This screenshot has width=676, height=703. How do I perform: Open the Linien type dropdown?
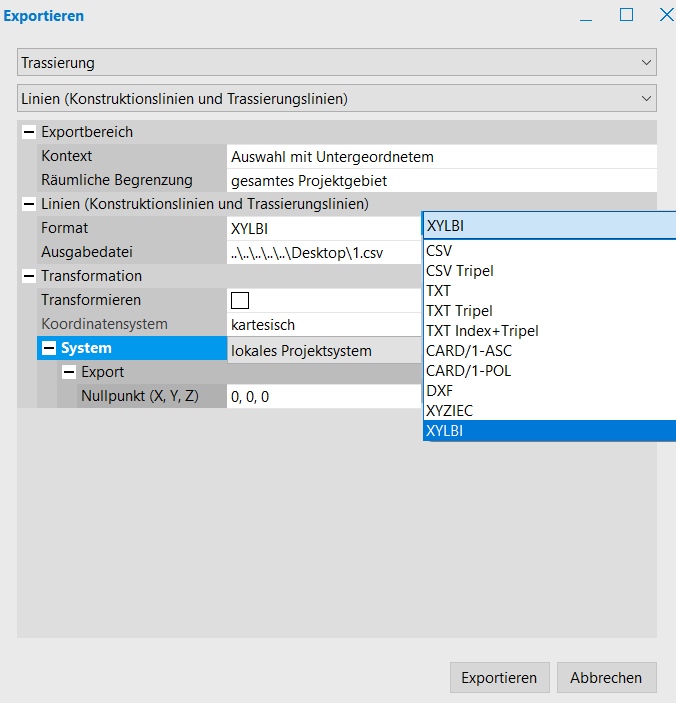(x=337, y=98)
